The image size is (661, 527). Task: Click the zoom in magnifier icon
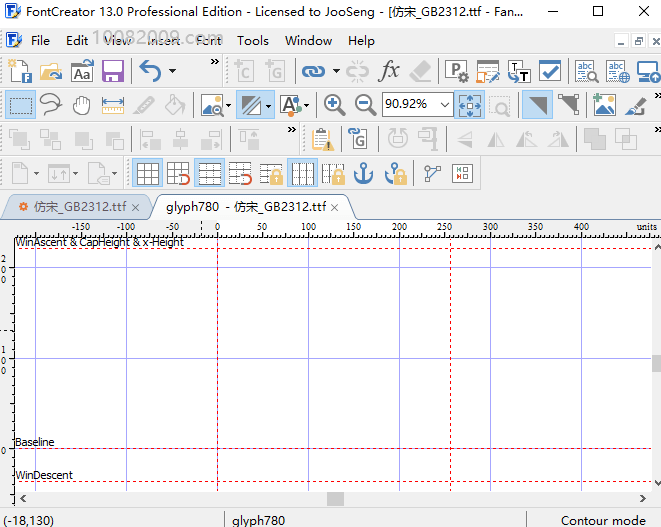coord(335,105)
